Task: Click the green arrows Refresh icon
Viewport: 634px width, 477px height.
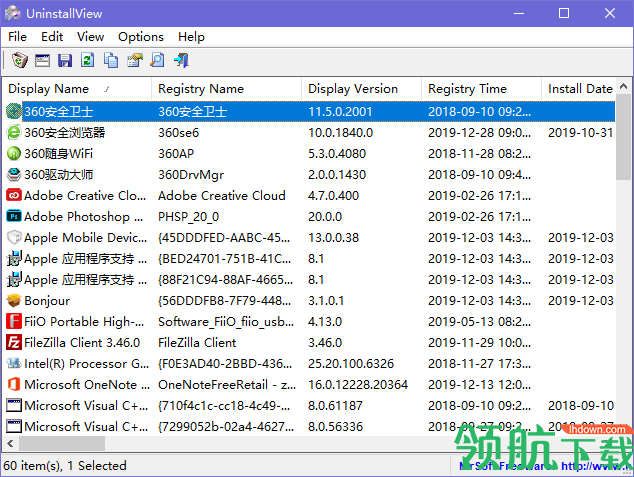Action: [x=87, y=60]
